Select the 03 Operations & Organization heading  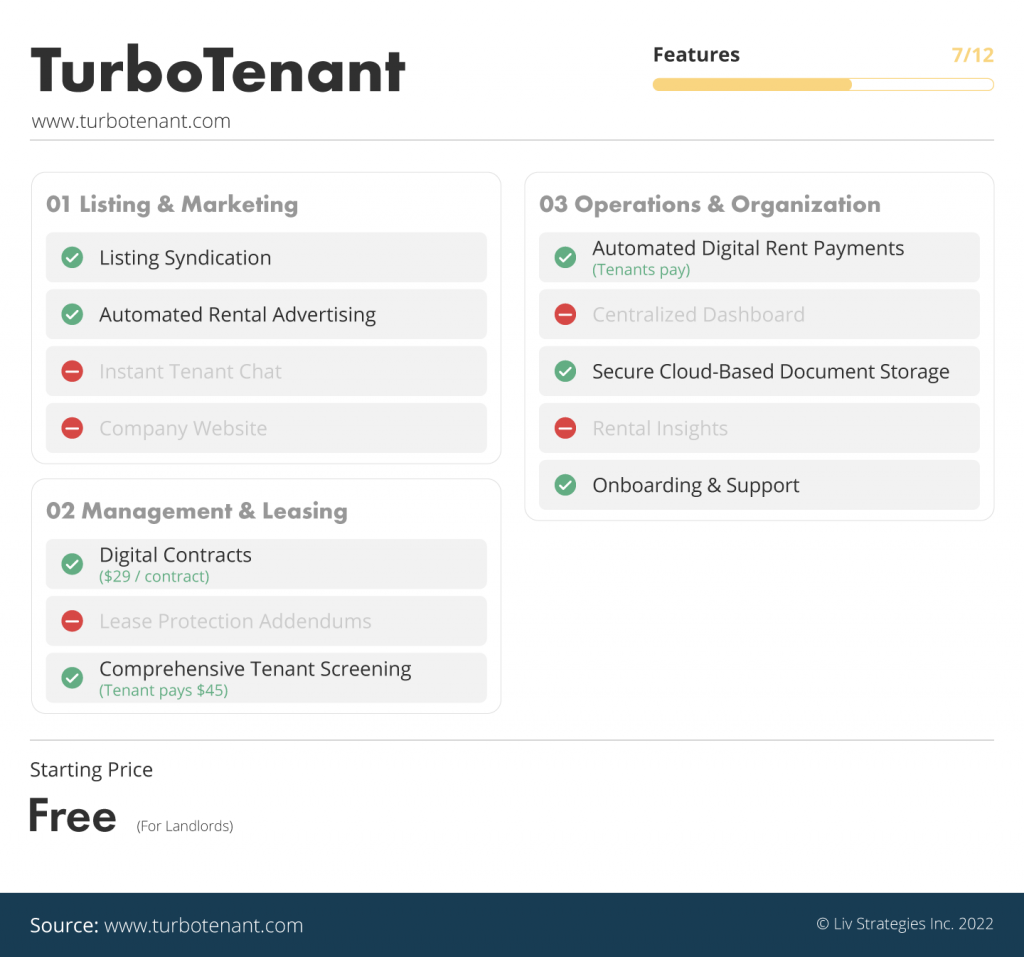click(x=710, y=204)
